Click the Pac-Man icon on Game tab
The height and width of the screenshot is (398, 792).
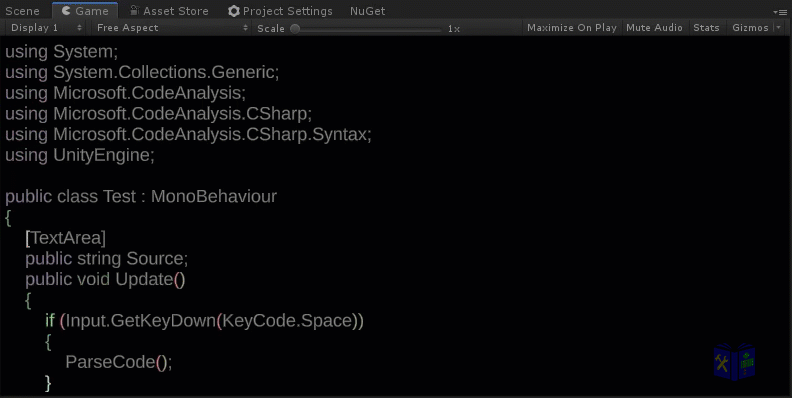pyautogui.click(x=66, y=11)
